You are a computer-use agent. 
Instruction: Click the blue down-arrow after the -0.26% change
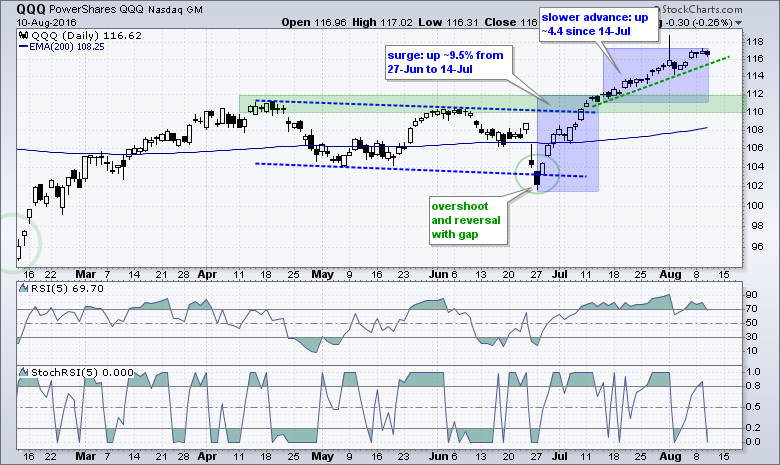point(738,23)
